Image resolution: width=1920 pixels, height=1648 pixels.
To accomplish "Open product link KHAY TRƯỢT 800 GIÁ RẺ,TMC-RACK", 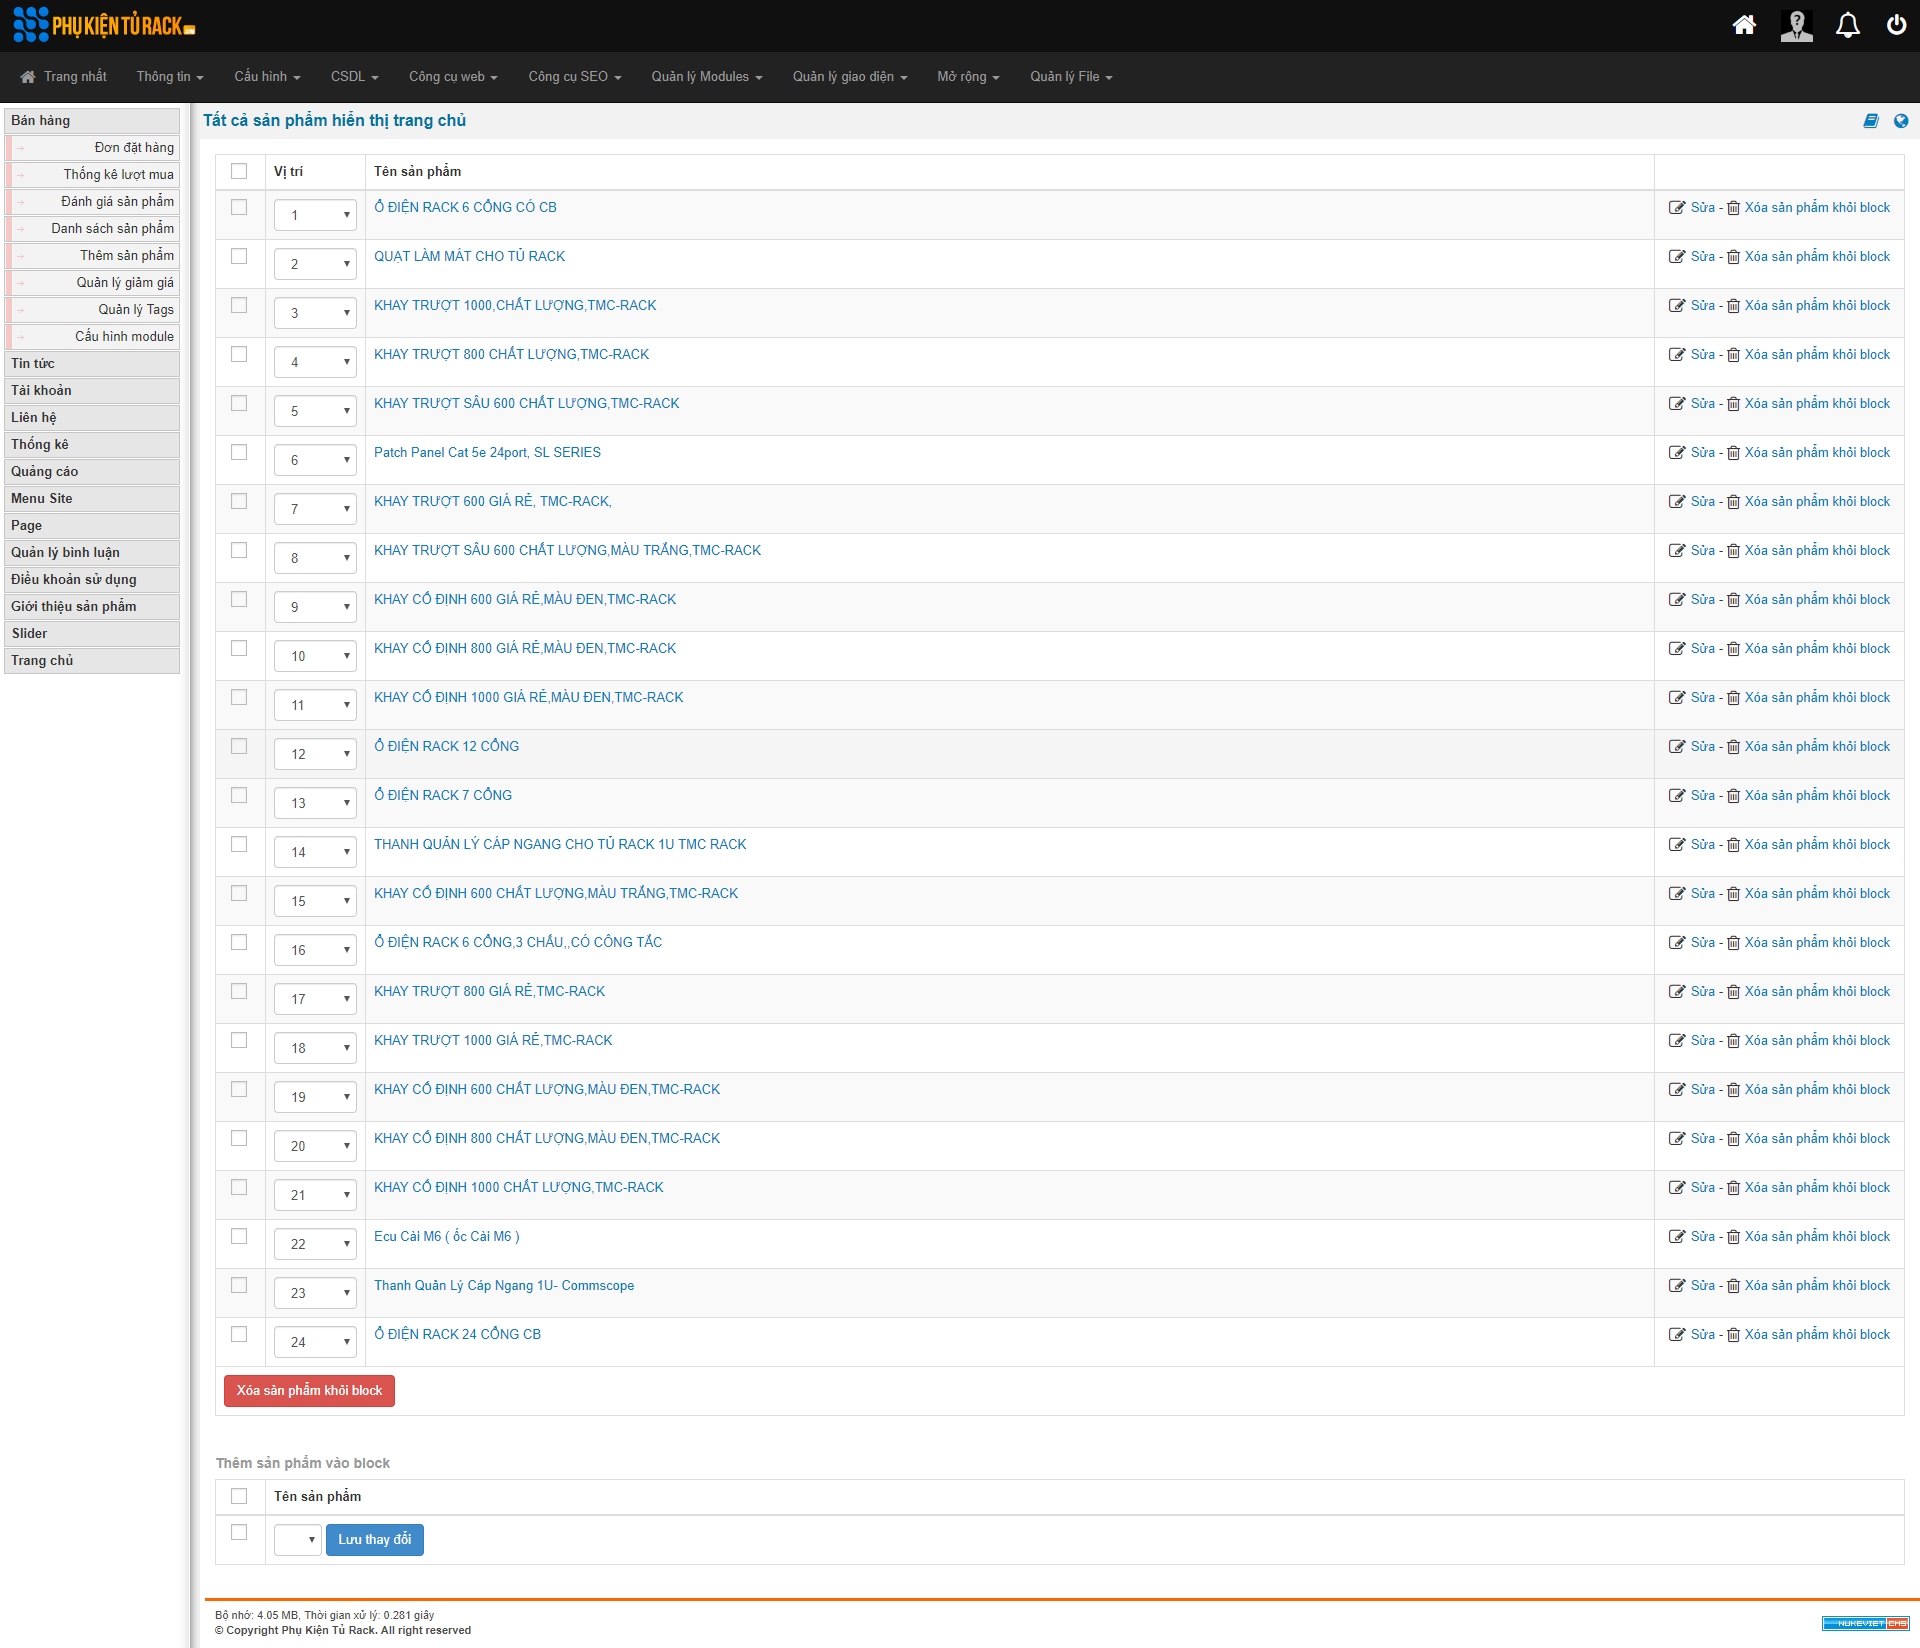I will point(489,991).
